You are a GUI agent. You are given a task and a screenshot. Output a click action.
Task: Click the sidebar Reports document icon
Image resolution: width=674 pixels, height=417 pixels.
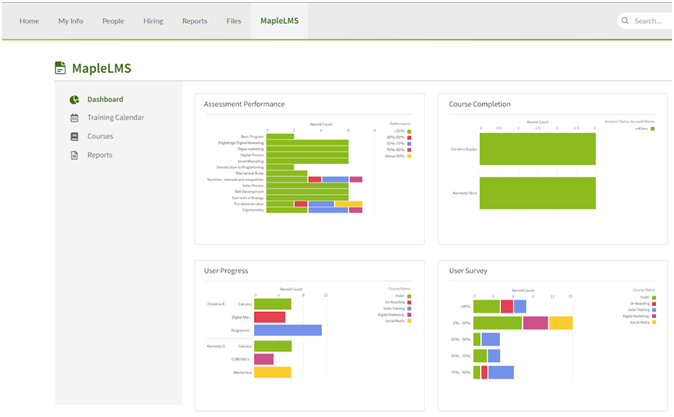click(74, 155)
